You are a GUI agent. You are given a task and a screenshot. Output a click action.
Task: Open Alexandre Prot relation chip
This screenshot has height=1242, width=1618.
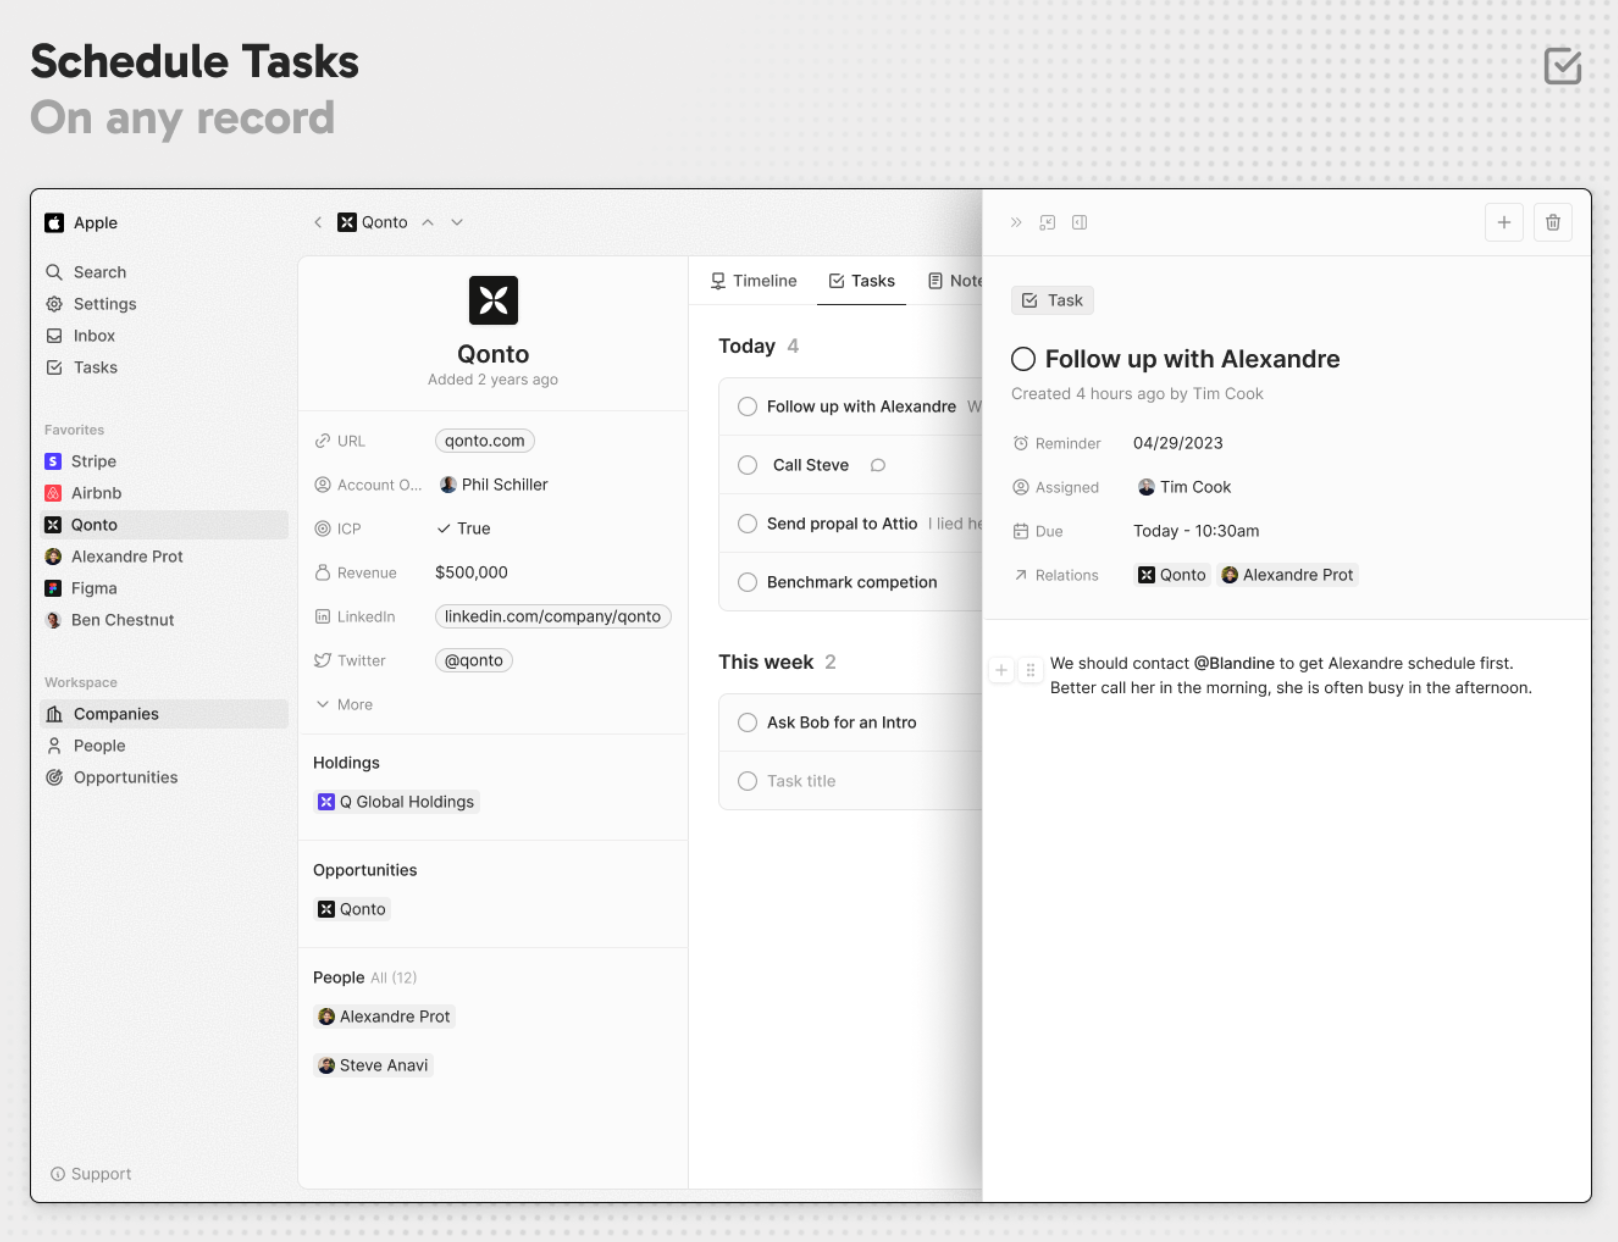(x=1288, y=575)
